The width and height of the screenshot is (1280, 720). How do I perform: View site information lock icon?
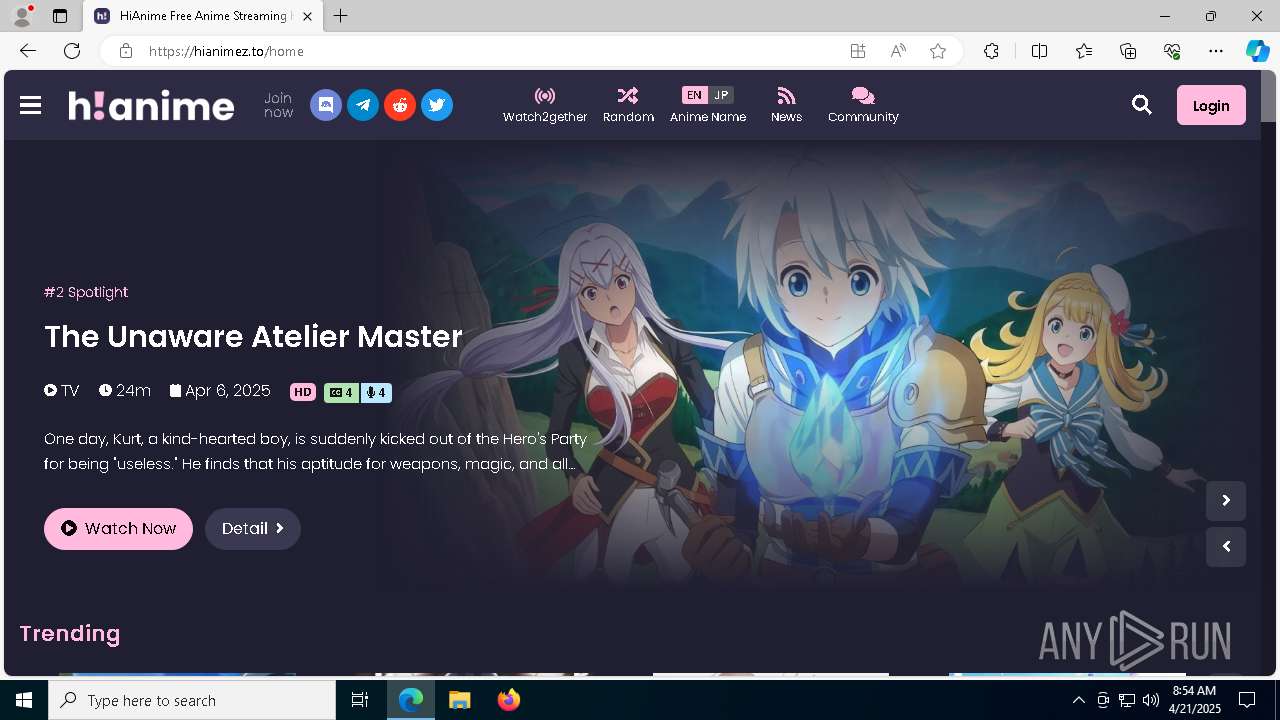tap(126, 51)
